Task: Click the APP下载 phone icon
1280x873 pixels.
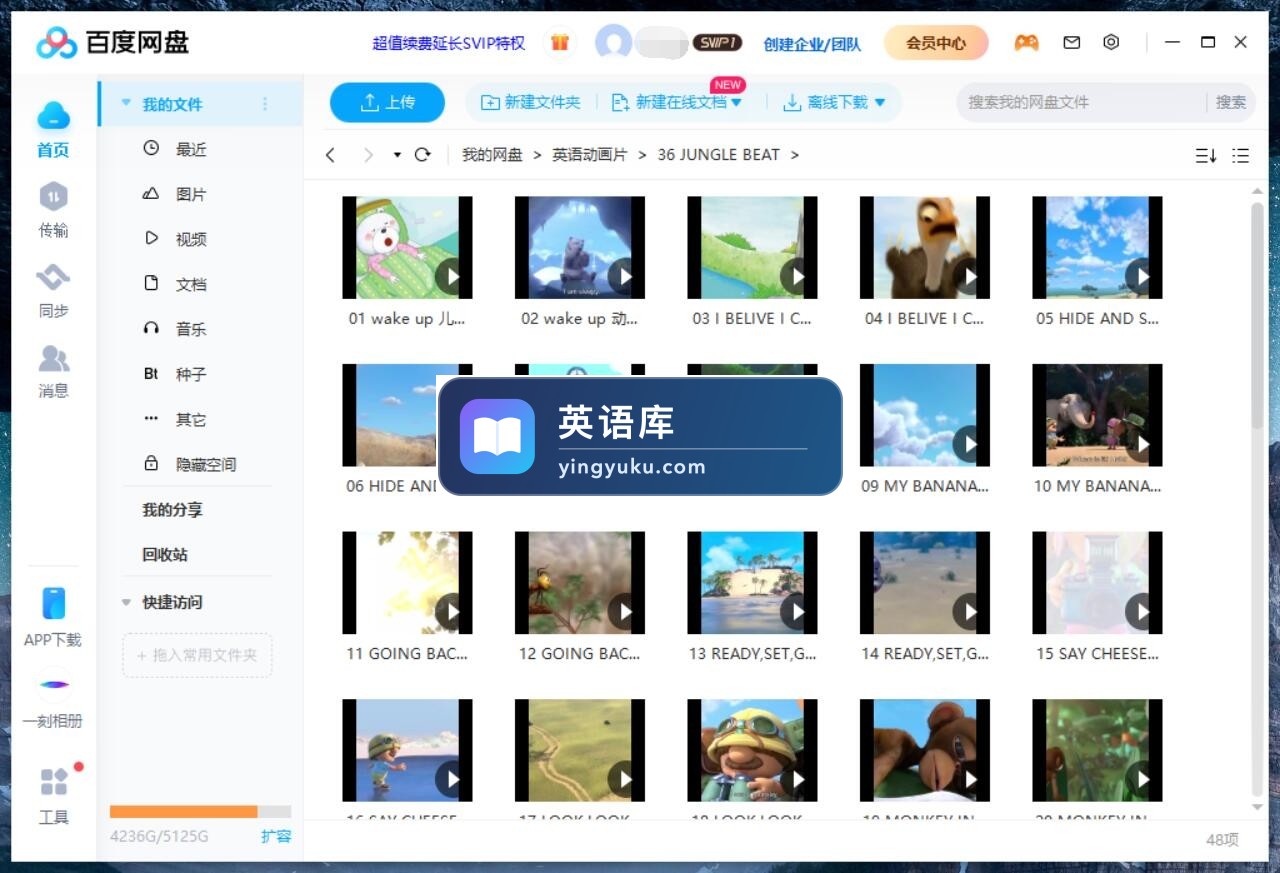Action: [53, 604]
